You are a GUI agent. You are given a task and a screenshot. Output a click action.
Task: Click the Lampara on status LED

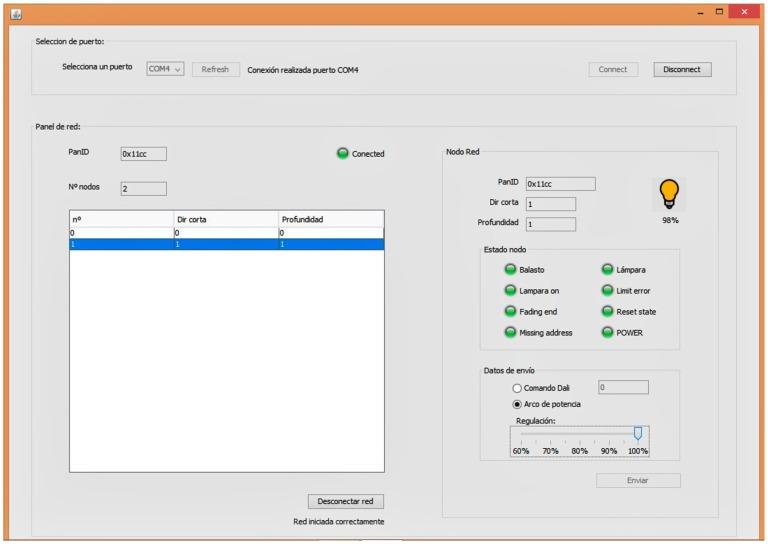coord(510,291)
